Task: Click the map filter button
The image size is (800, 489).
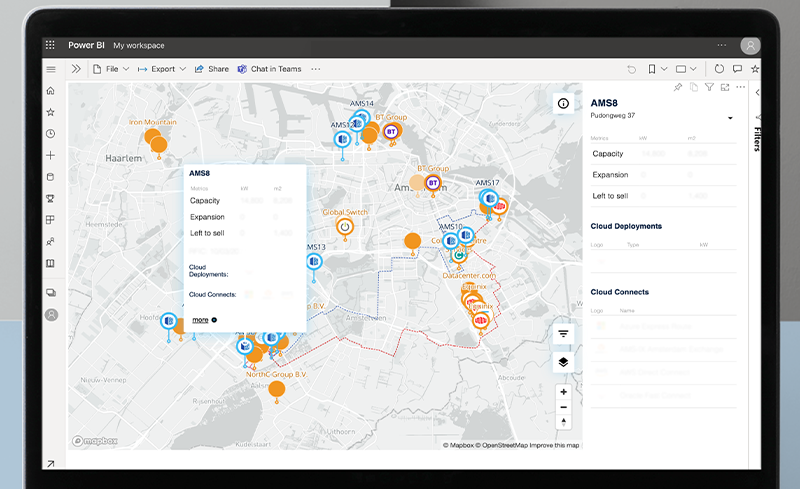Action: click(563, 334)
